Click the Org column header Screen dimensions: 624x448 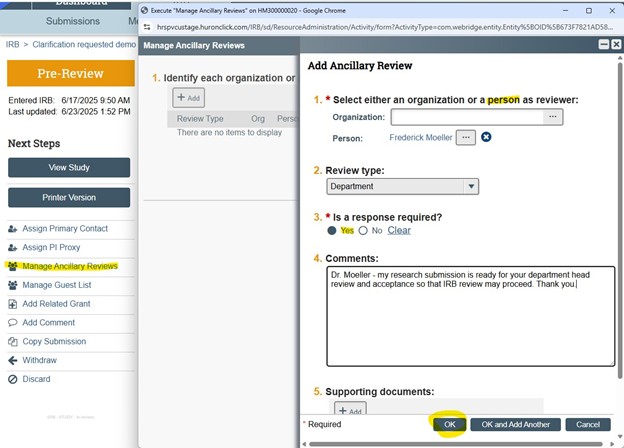click(258, 119)
